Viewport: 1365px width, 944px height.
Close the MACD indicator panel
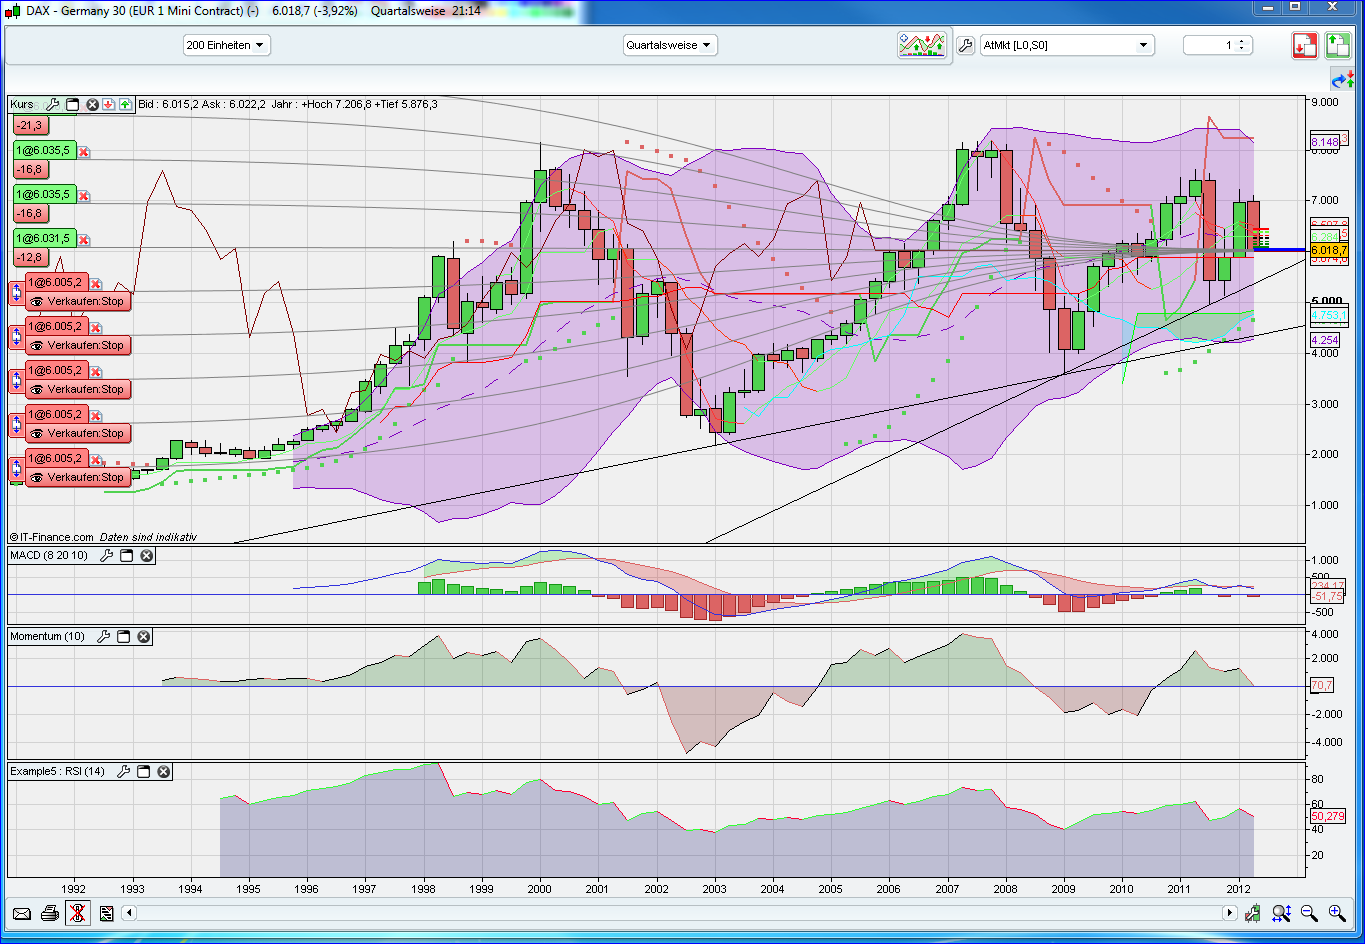coord(147,555)
